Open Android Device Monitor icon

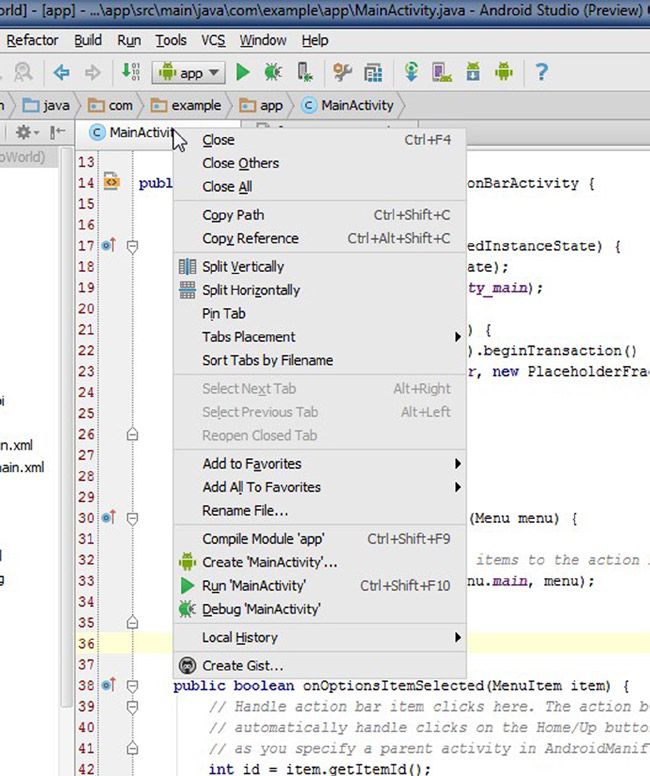(x=504, y=73)
